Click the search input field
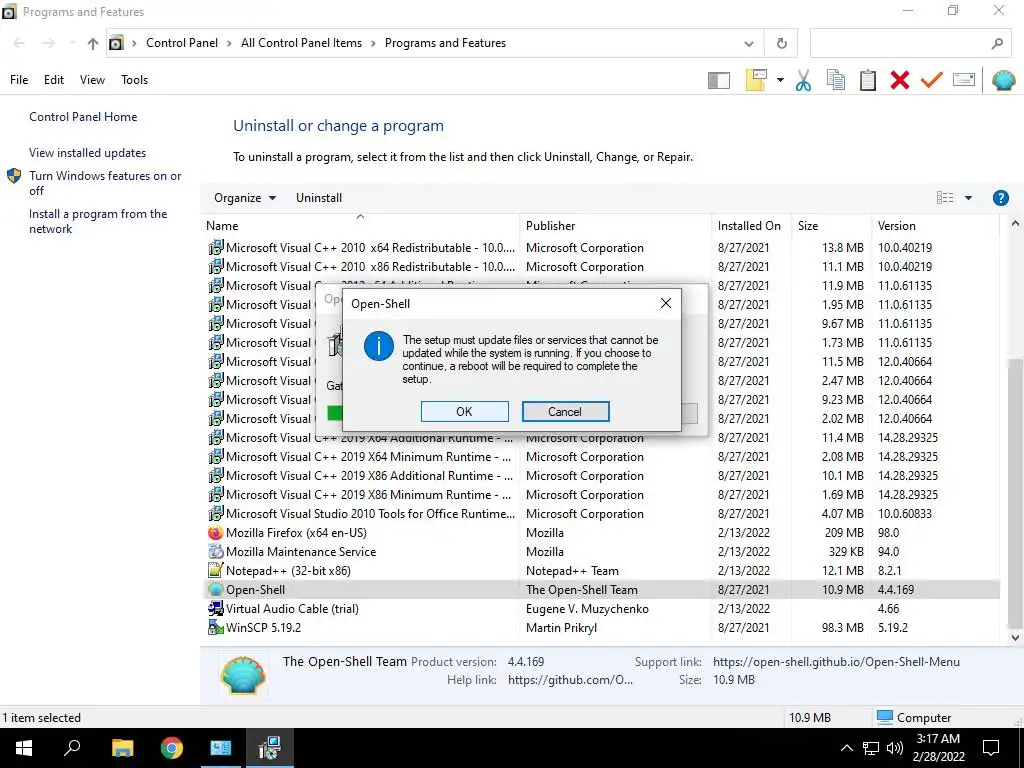The image size is (1024, 768). 899,43
